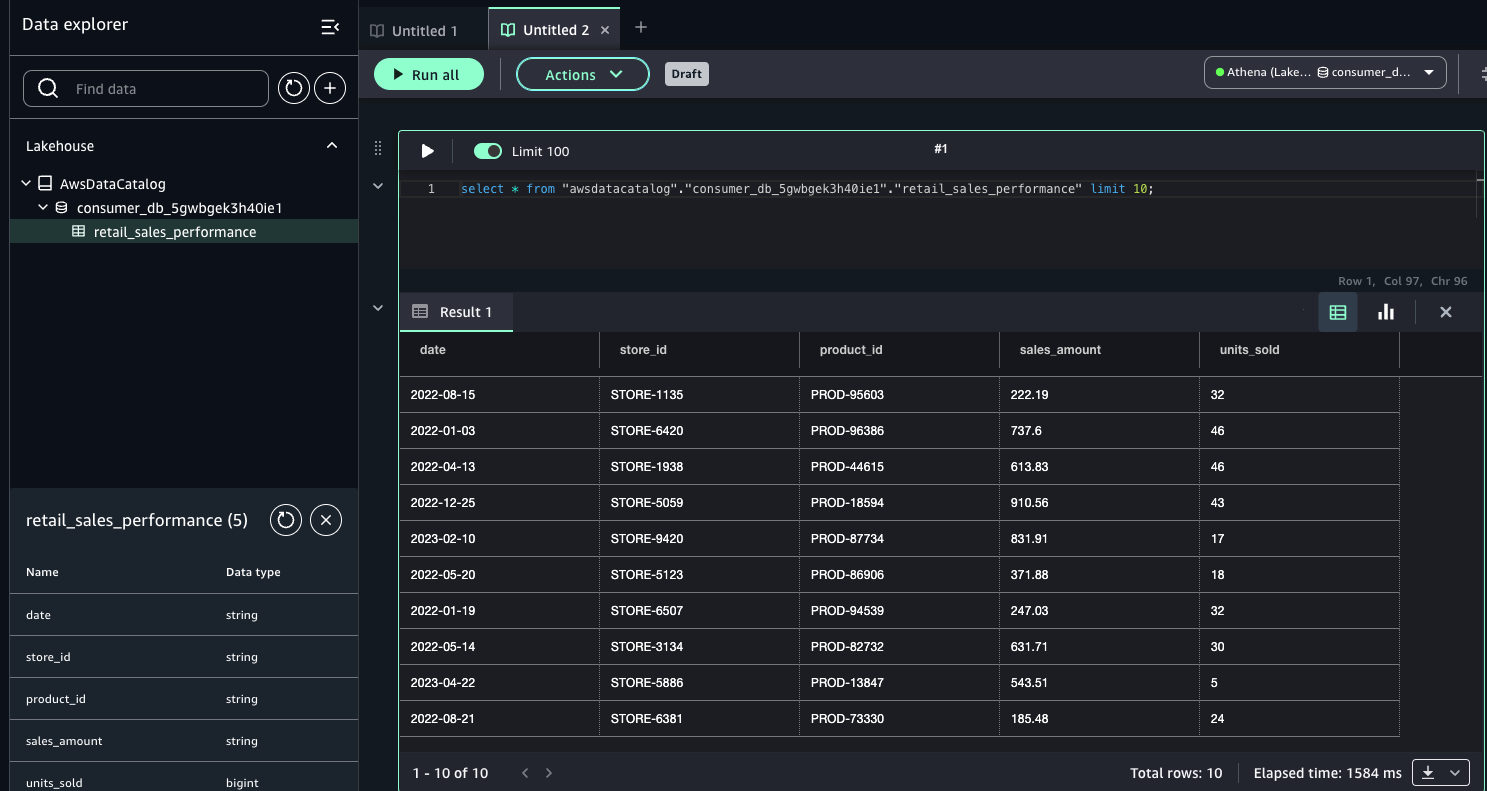Click the Draft status badge
This screenshot has height=791, width=1487.
coord(687,74)
